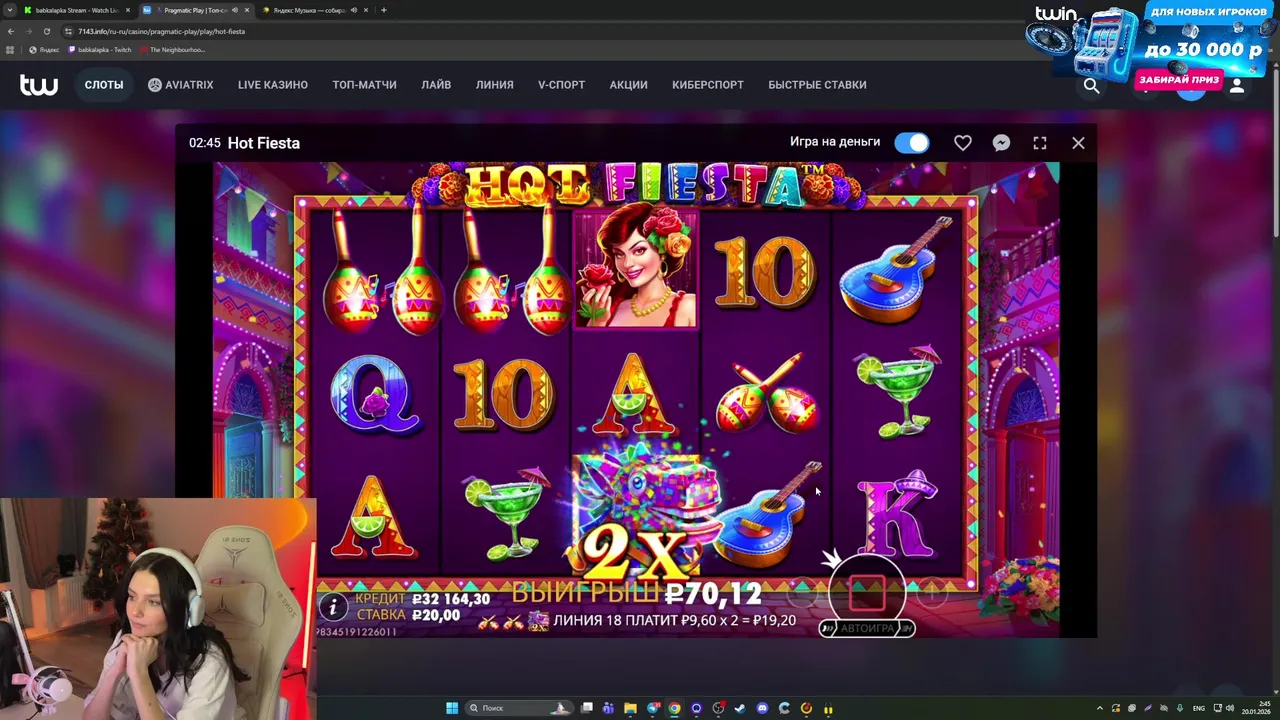Image resolution: width=1280 pixels, height=720 pixels.
Task: Open the twin site search icon
Action: [x=1091, y=86]
